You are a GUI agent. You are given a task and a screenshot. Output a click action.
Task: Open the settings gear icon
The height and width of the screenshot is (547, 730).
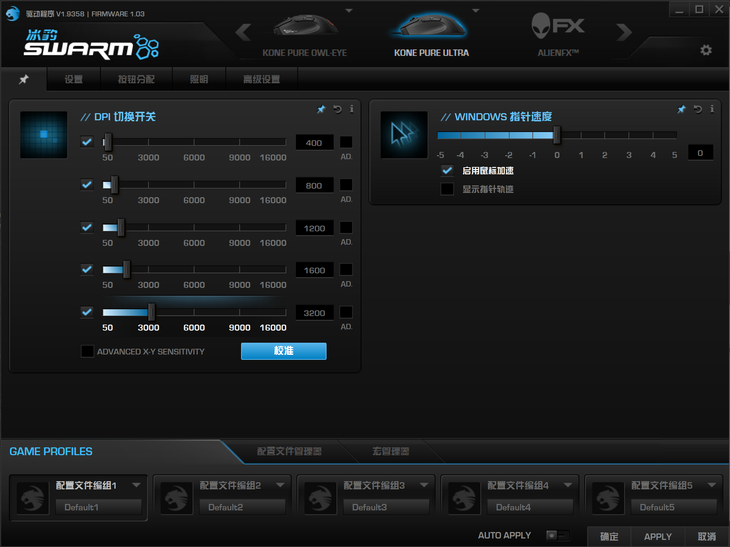click(x=706, y=50)
